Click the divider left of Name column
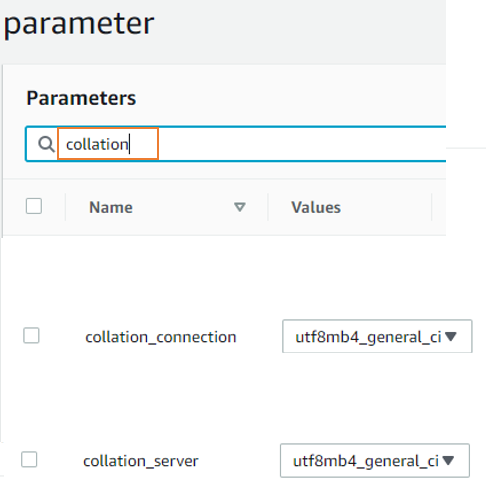This screenshot has height=499, width=486. pos(65,207)
